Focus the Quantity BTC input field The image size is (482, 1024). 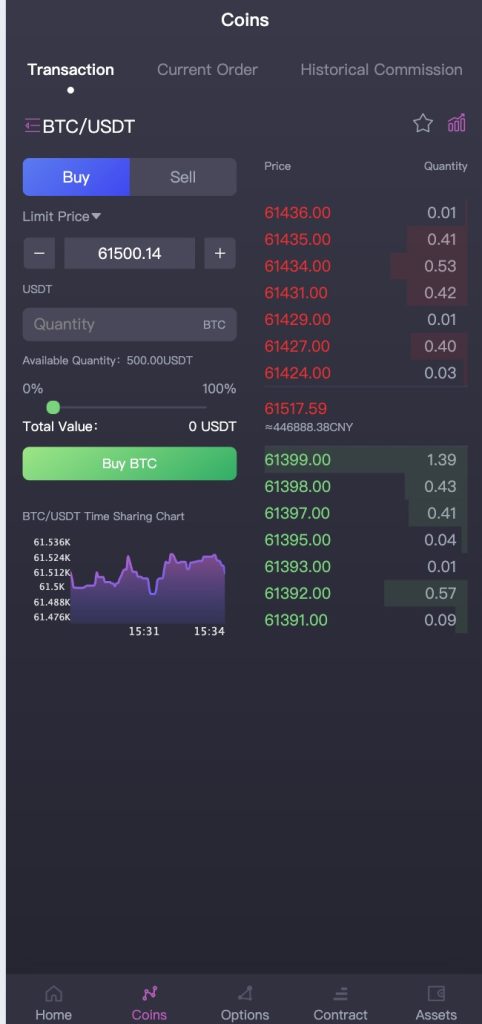[129, 325]
